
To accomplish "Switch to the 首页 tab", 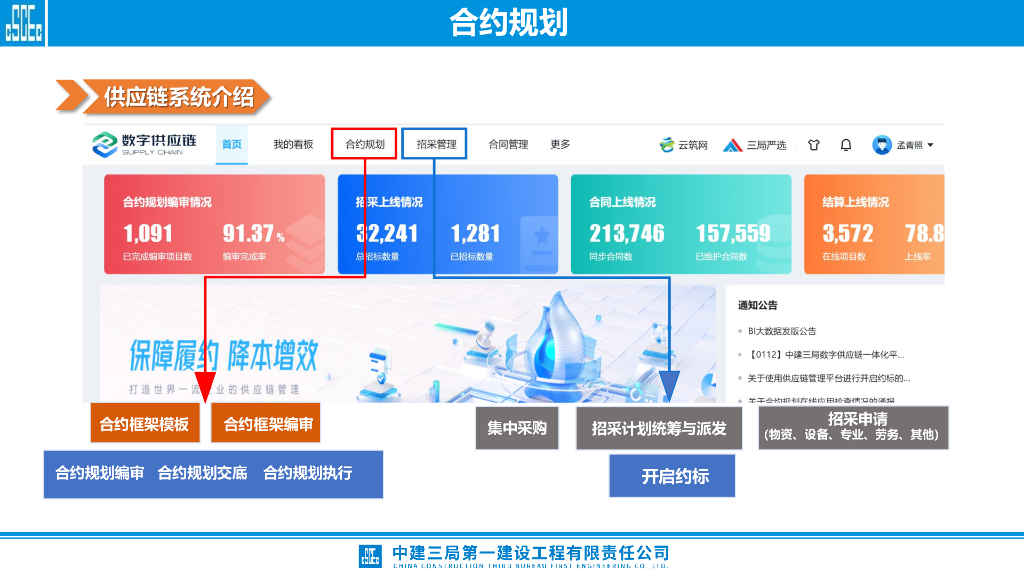I will tap(231, 144).
